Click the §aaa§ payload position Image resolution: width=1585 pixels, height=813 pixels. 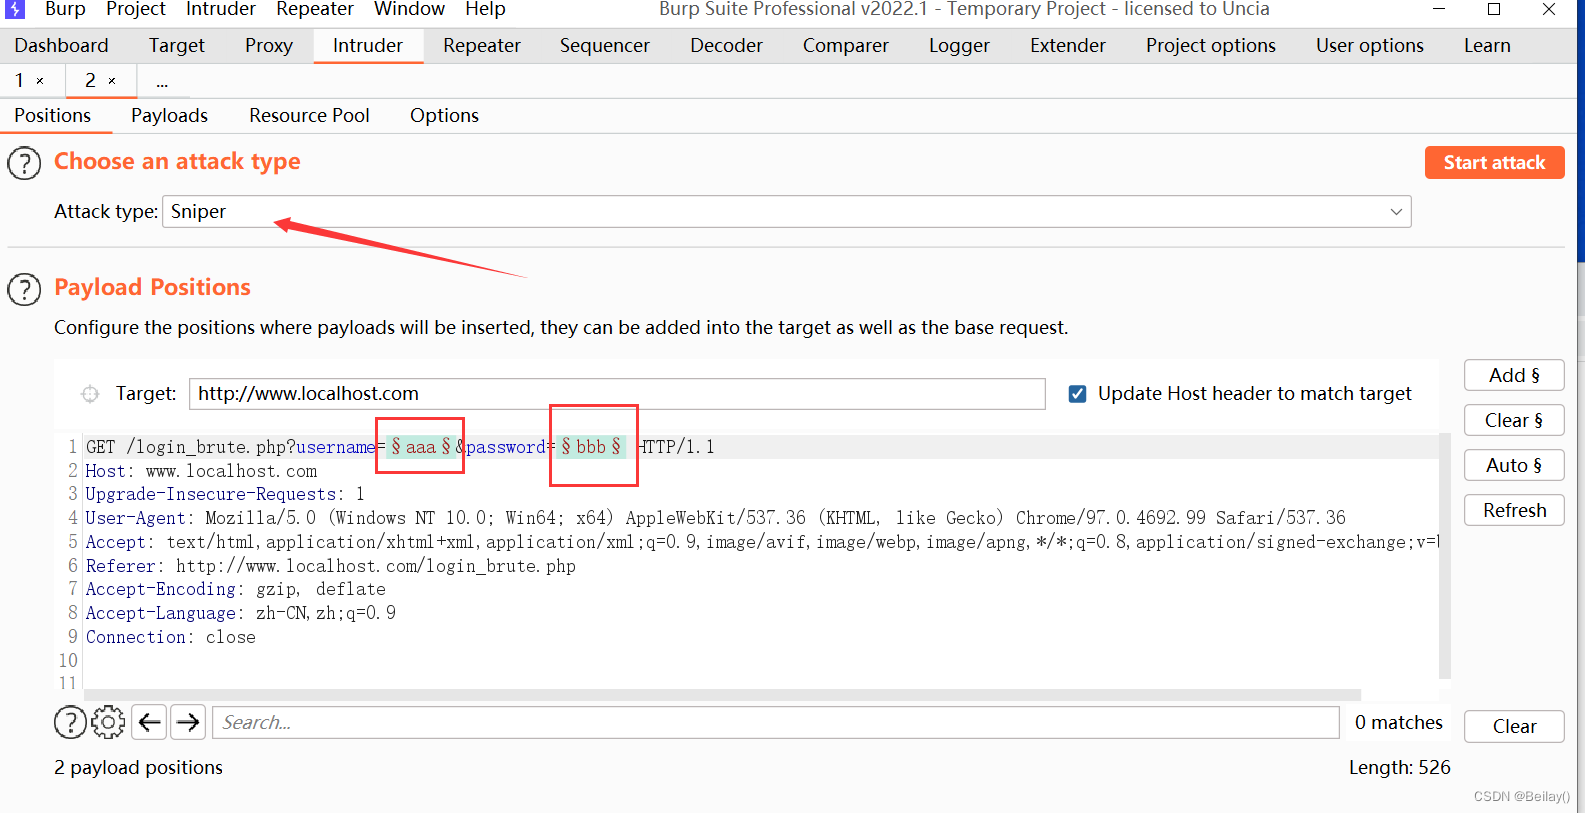[x=420, y=447]
